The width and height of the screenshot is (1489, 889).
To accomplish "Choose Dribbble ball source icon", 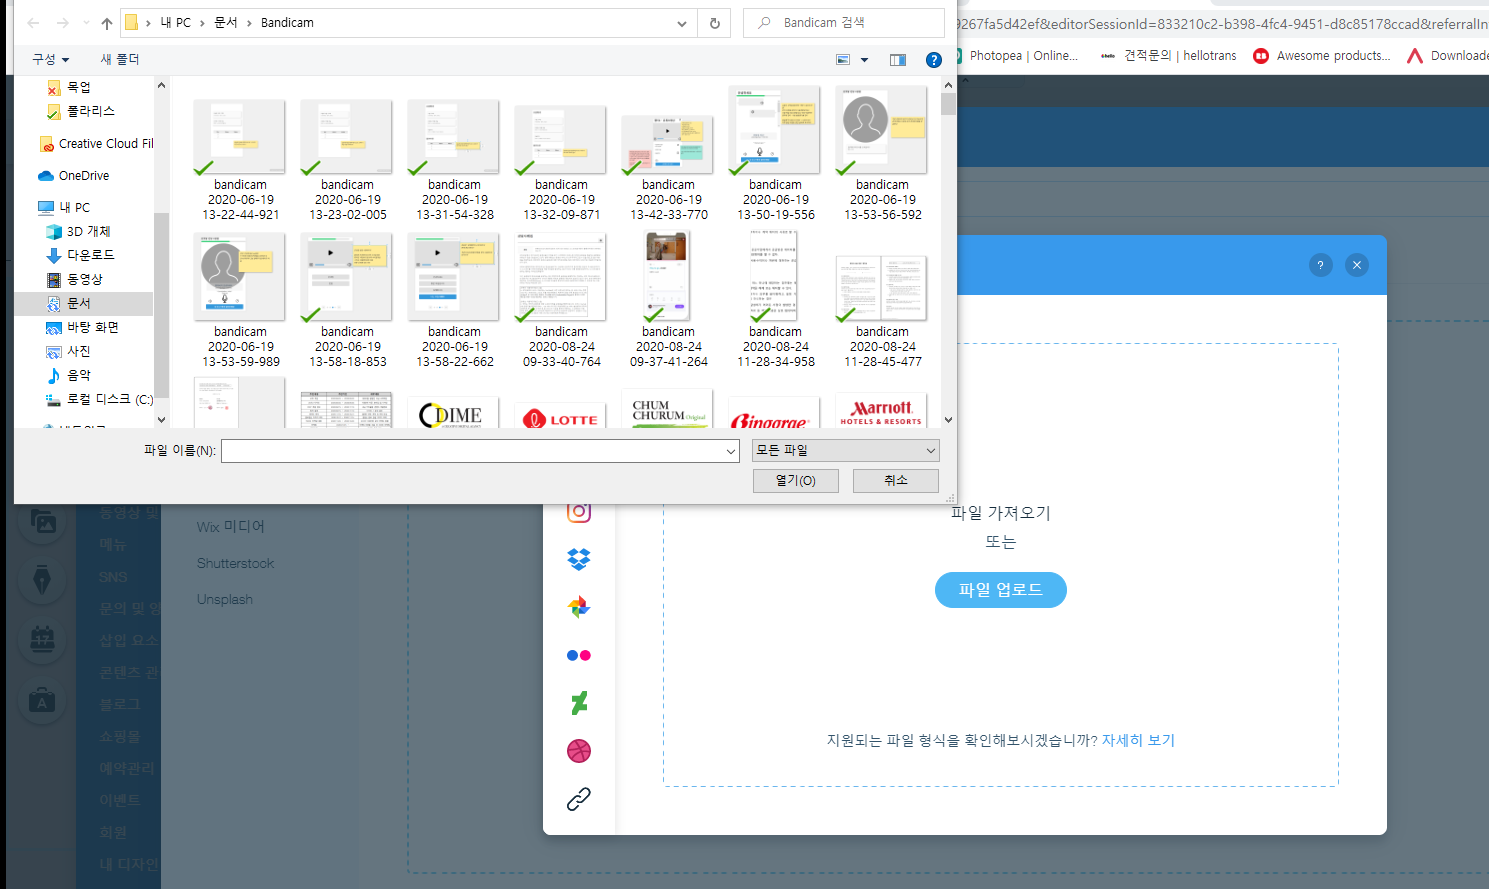I will 579,751.
